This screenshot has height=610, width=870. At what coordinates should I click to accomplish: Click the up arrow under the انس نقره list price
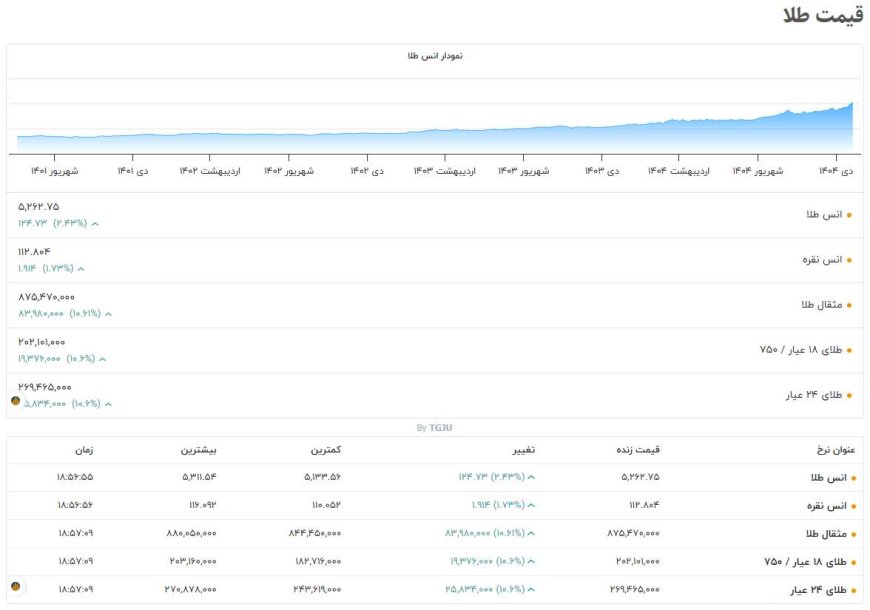[x=81, y=268]
